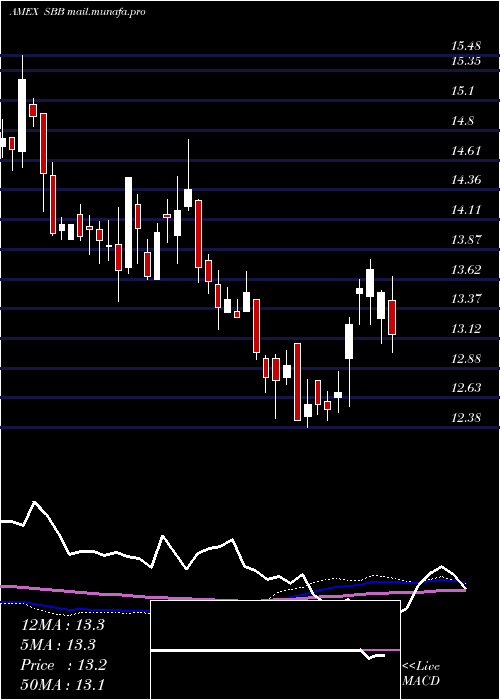The image size is (500, 700).
Task: Click the 15.35 price level label
Action: point(465,61)
